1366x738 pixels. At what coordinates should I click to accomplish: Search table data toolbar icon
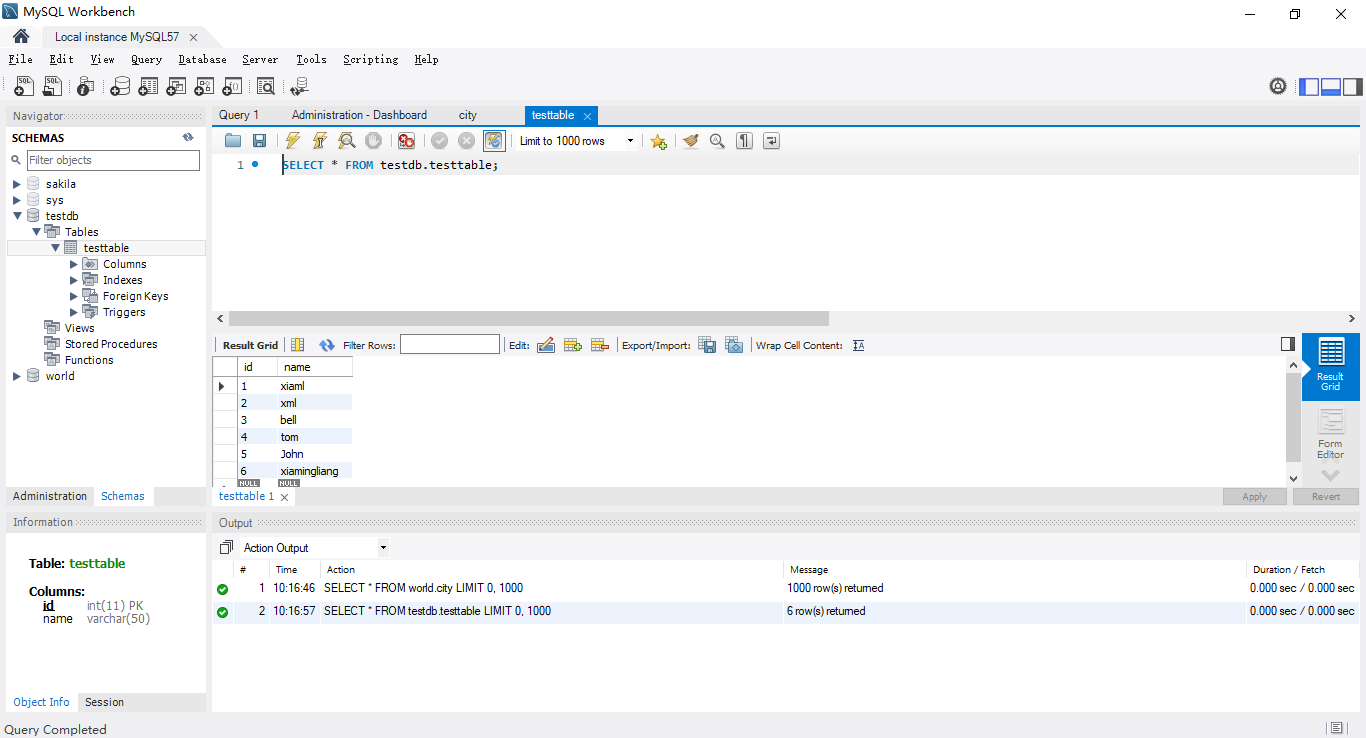point(266,87)
